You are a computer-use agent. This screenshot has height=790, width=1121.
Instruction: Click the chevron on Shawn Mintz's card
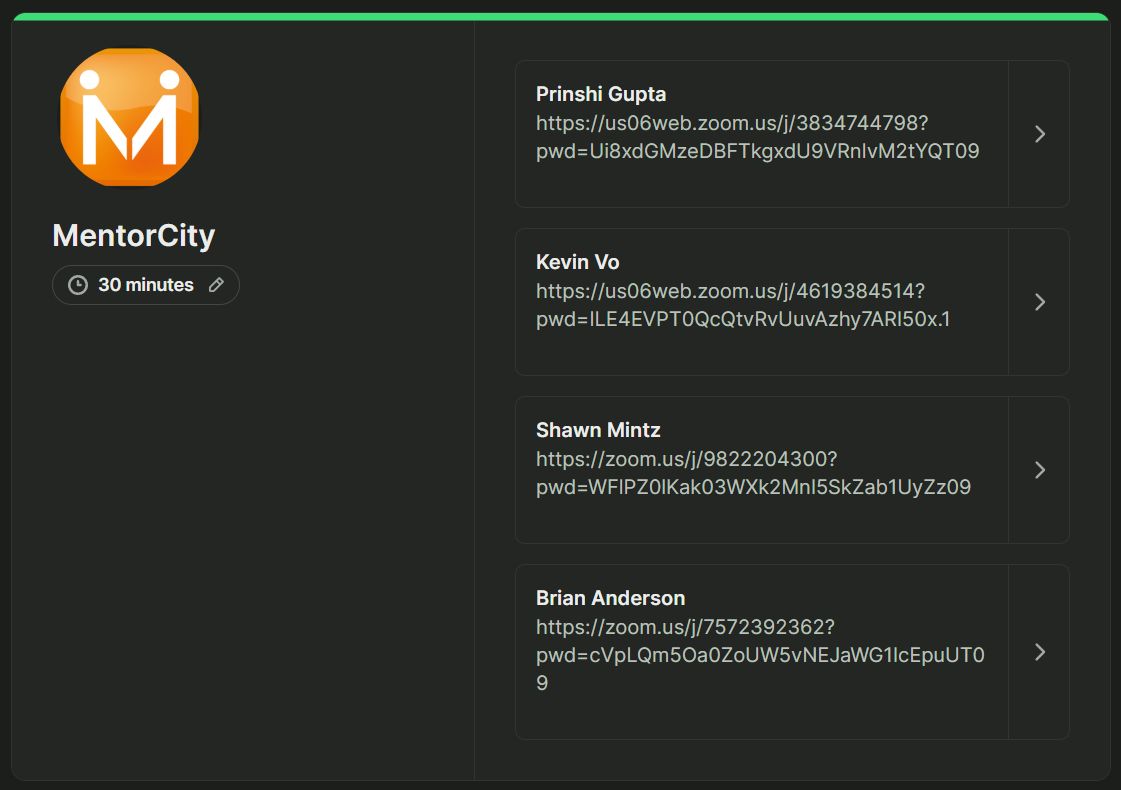(x=1039, y=470)
